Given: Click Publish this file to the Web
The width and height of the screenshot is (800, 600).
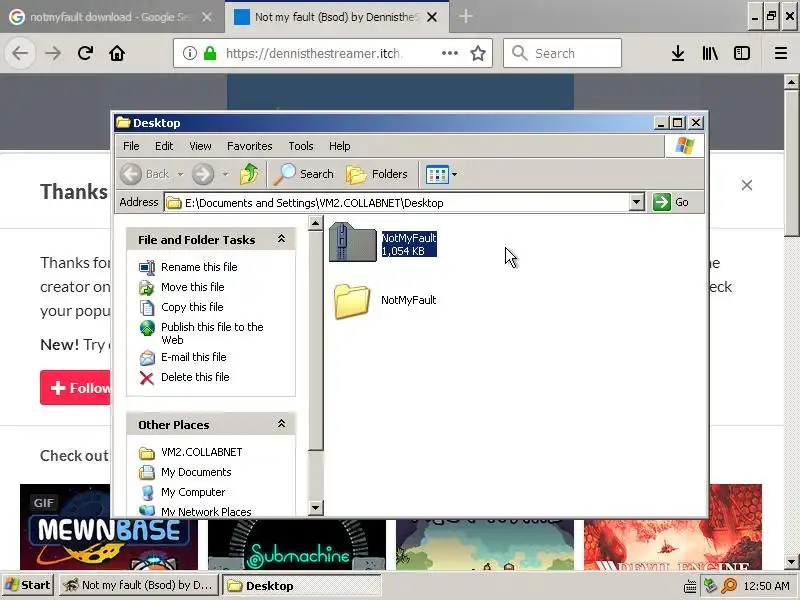Looking at the screenshot, I should pos(212,333).
